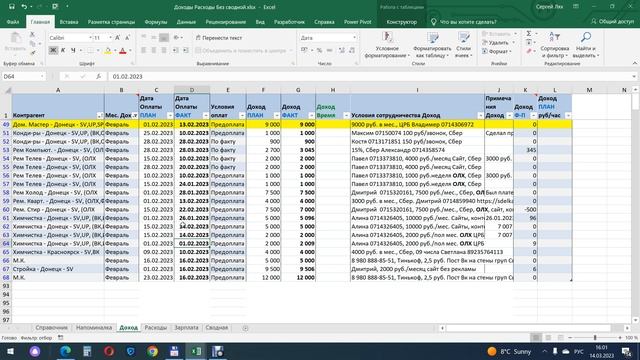Click the Общий доступ share button
The image size is (640, 360).
click(612, 21)
